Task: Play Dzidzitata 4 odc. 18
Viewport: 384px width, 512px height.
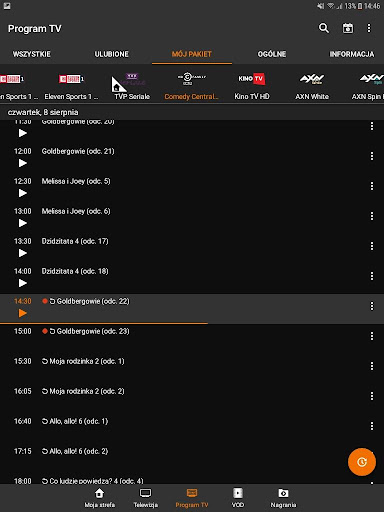Action: click(22, 283)
